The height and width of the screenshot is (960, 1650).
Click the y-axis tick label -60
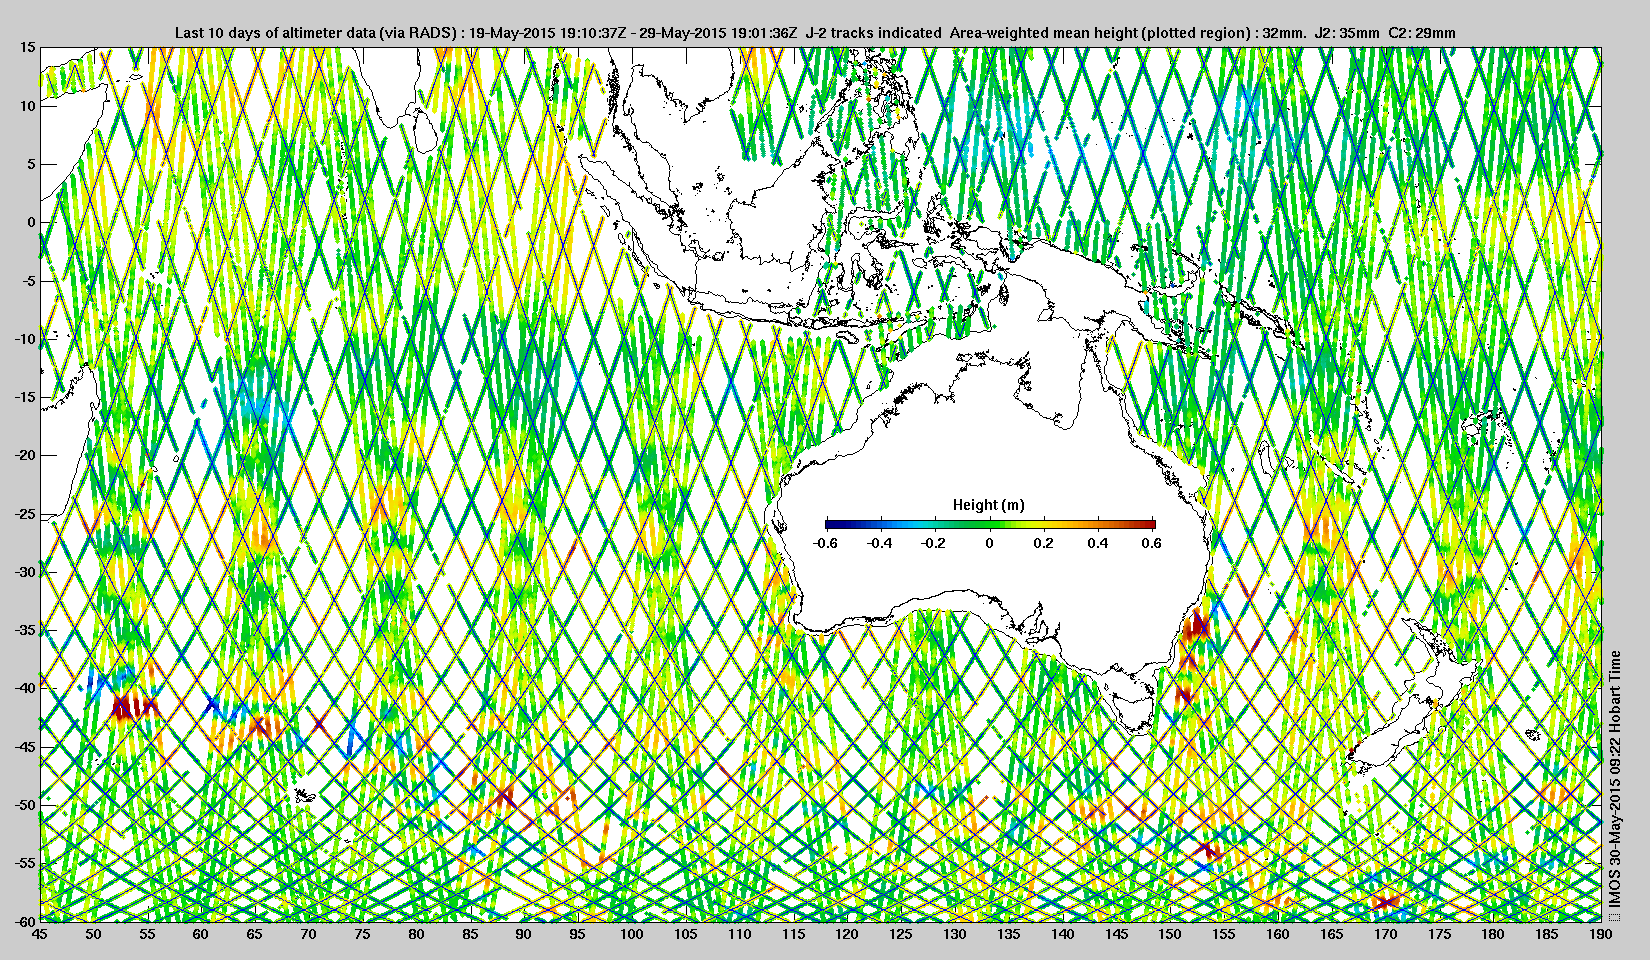tap(23, 921)
